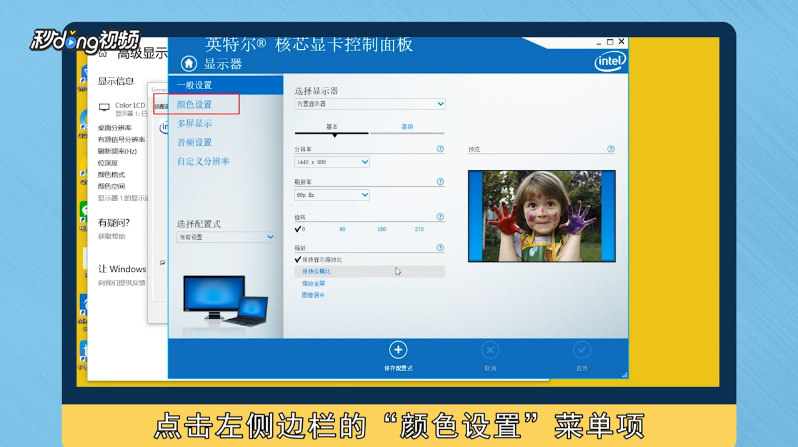Click the Intel logo in the header
This screenshot has width=798, height=447.
610,62
